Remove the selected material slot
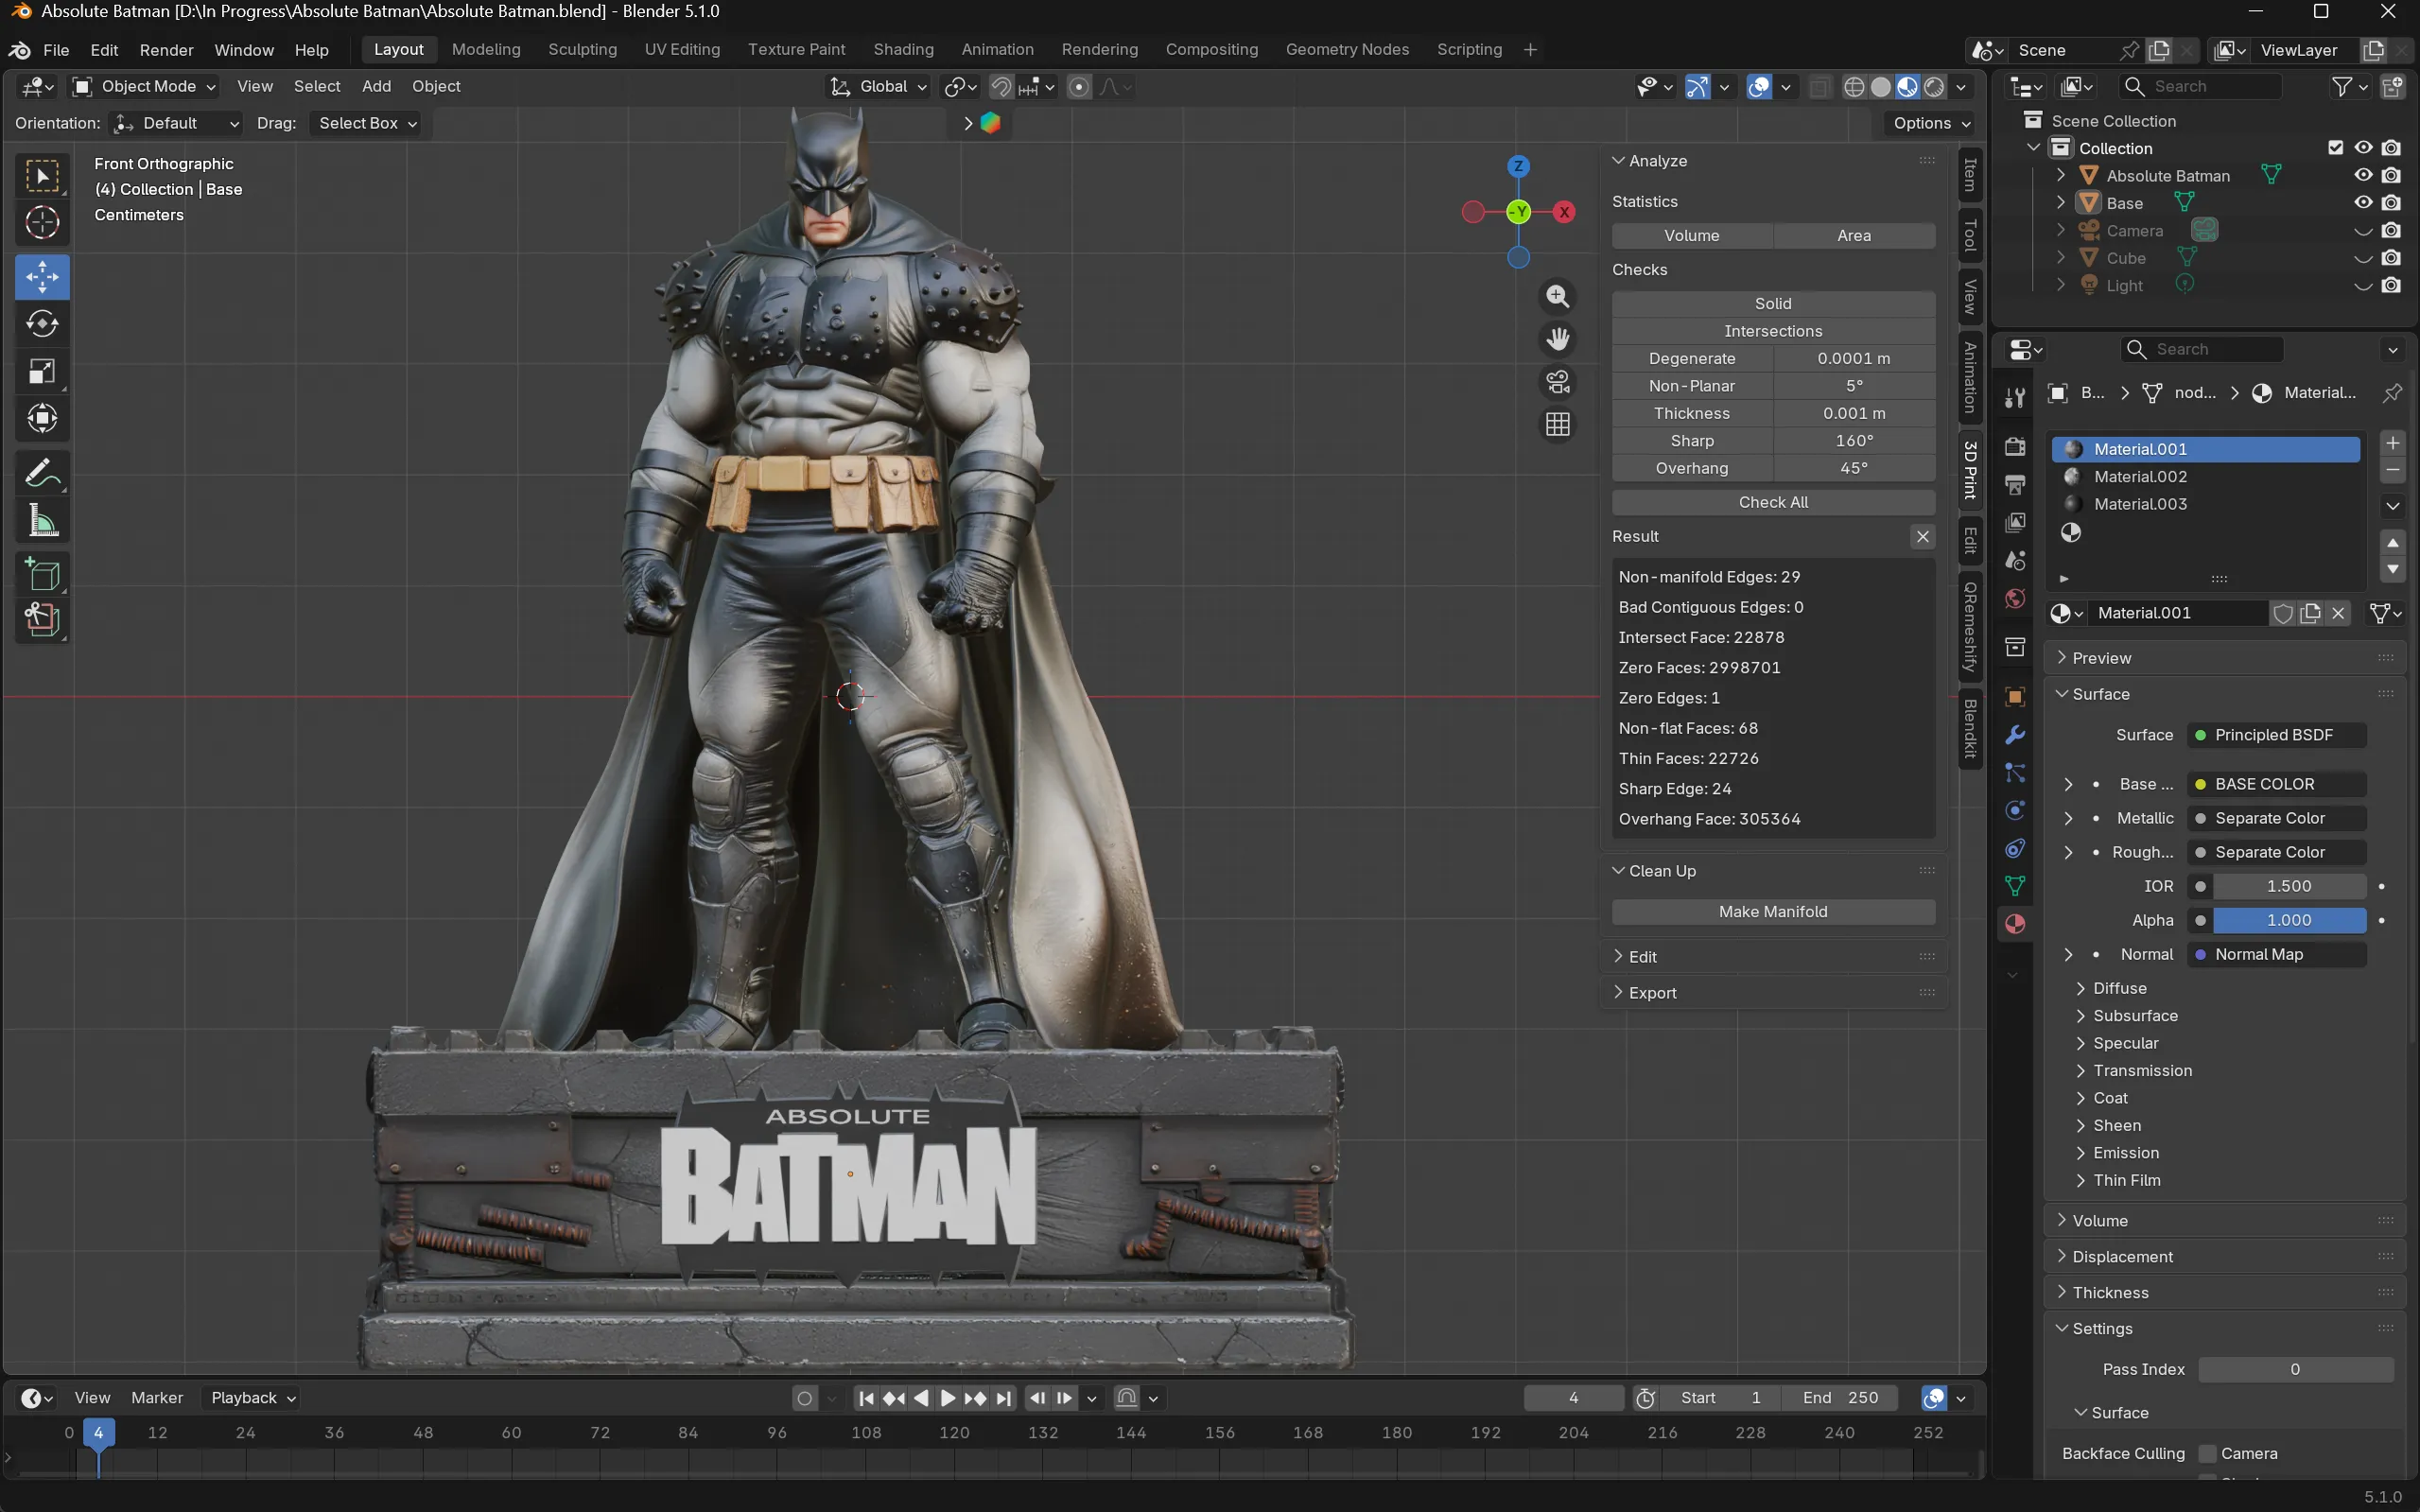The height and width of the screenshot is (1512, 2420). pyautogui.click(x=2392, y=470)
